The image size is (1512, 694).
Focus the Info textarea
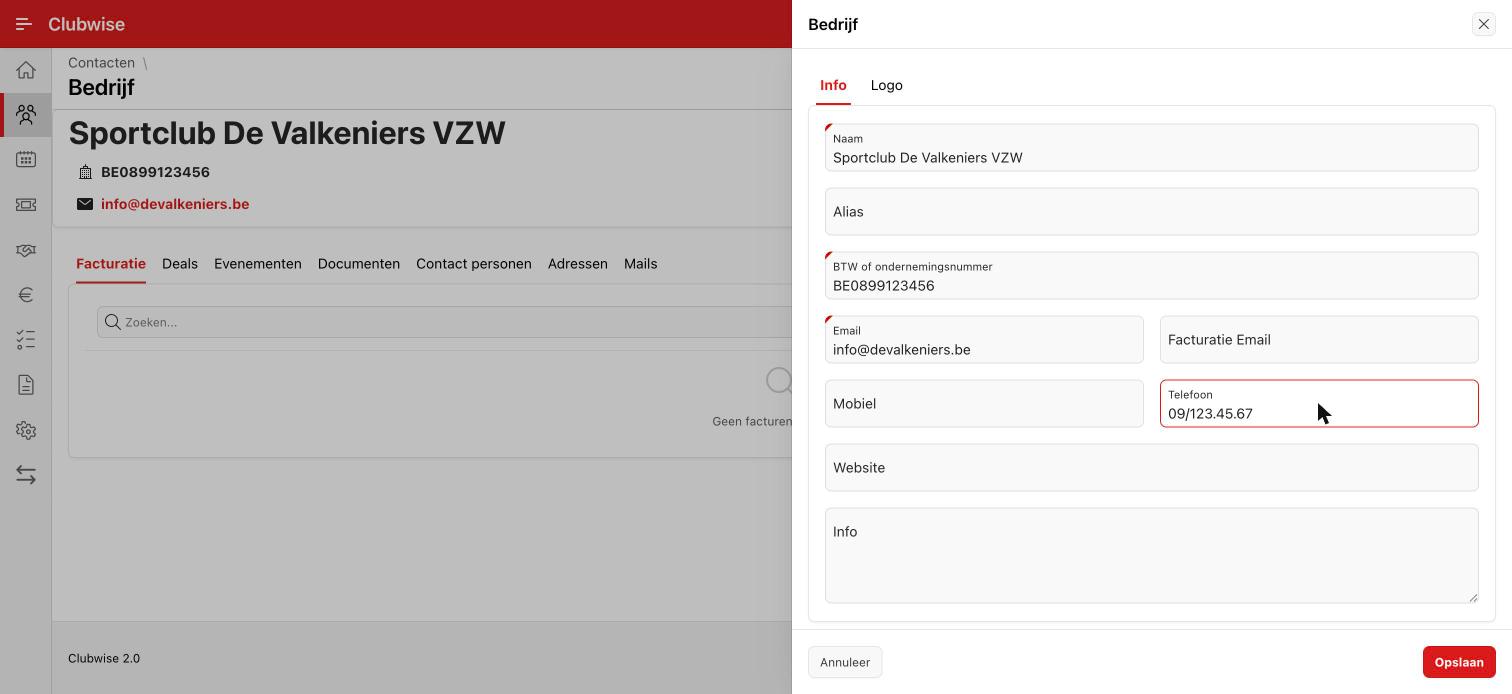[1151, 555]
